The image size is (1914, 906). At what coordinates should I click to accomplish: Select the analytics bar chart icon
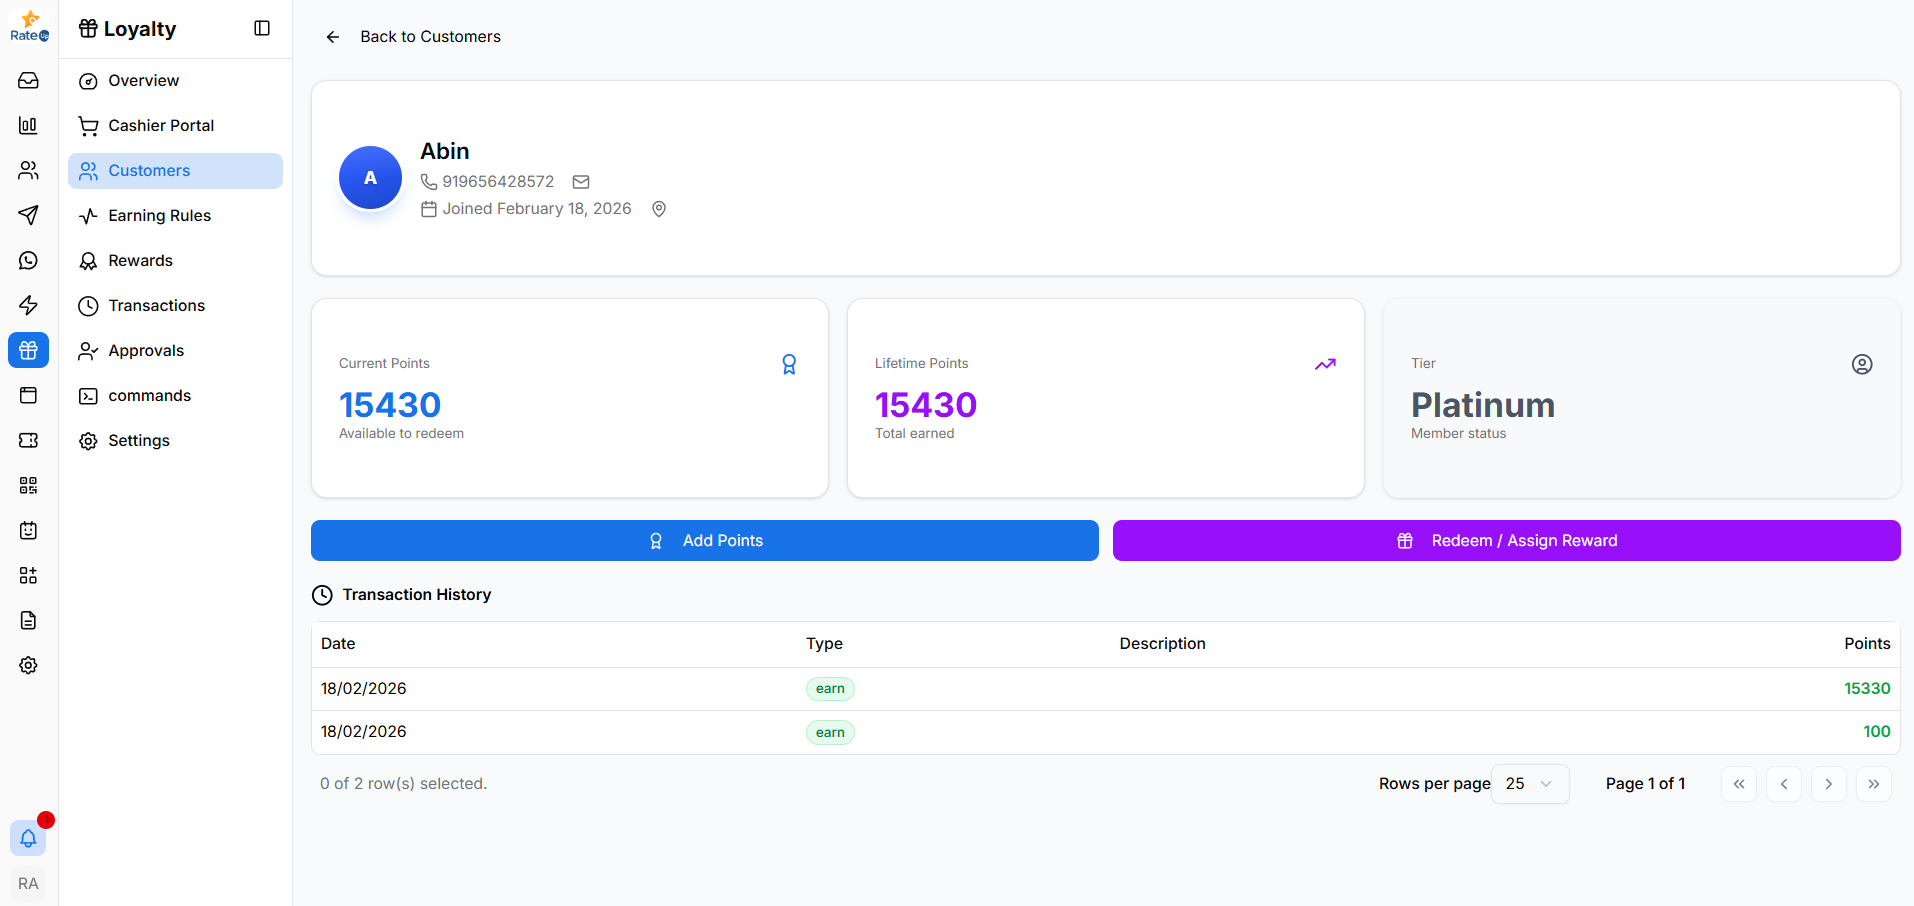point(28,125)
